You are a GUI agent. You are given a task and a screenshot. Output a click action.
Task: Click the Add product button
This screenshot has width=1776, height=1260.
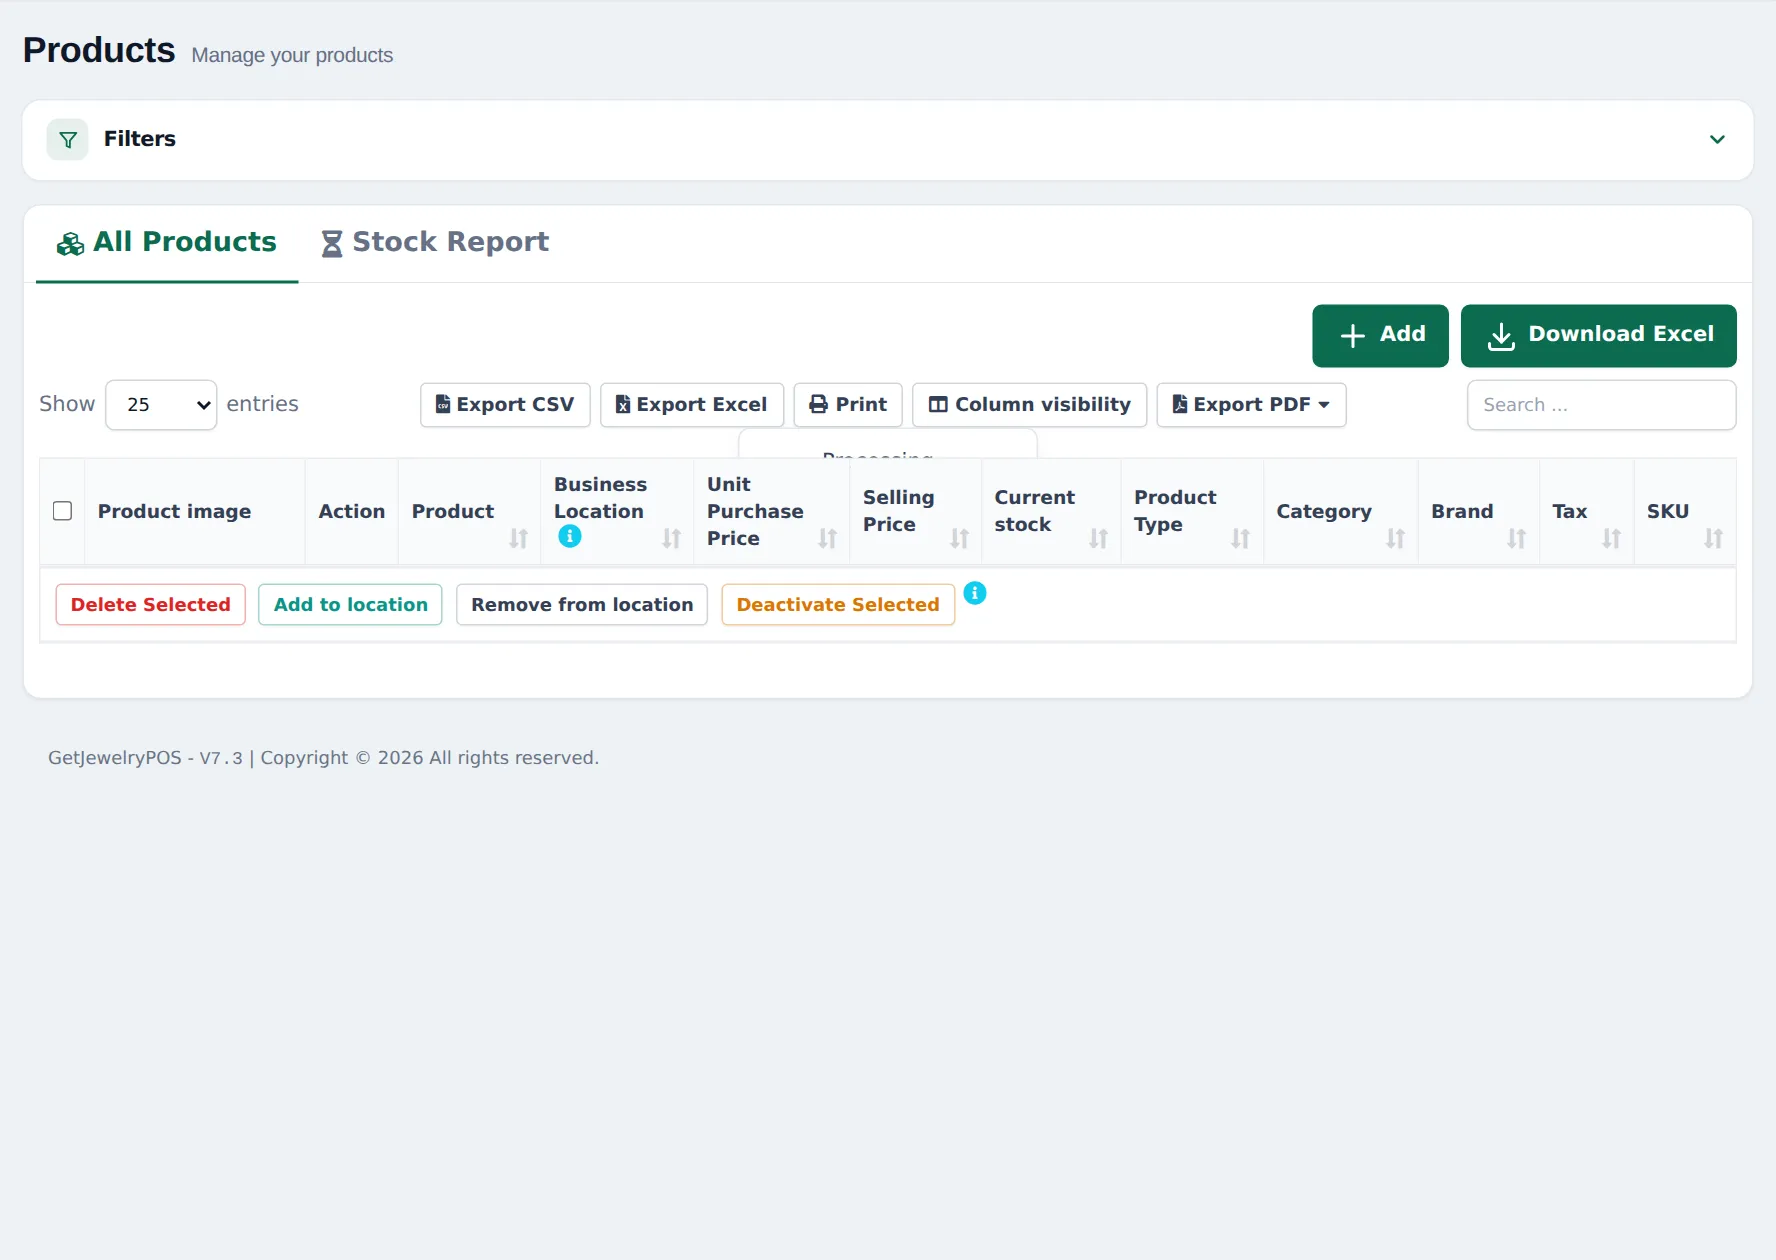pyautogui.click(x=1380, y=336)
